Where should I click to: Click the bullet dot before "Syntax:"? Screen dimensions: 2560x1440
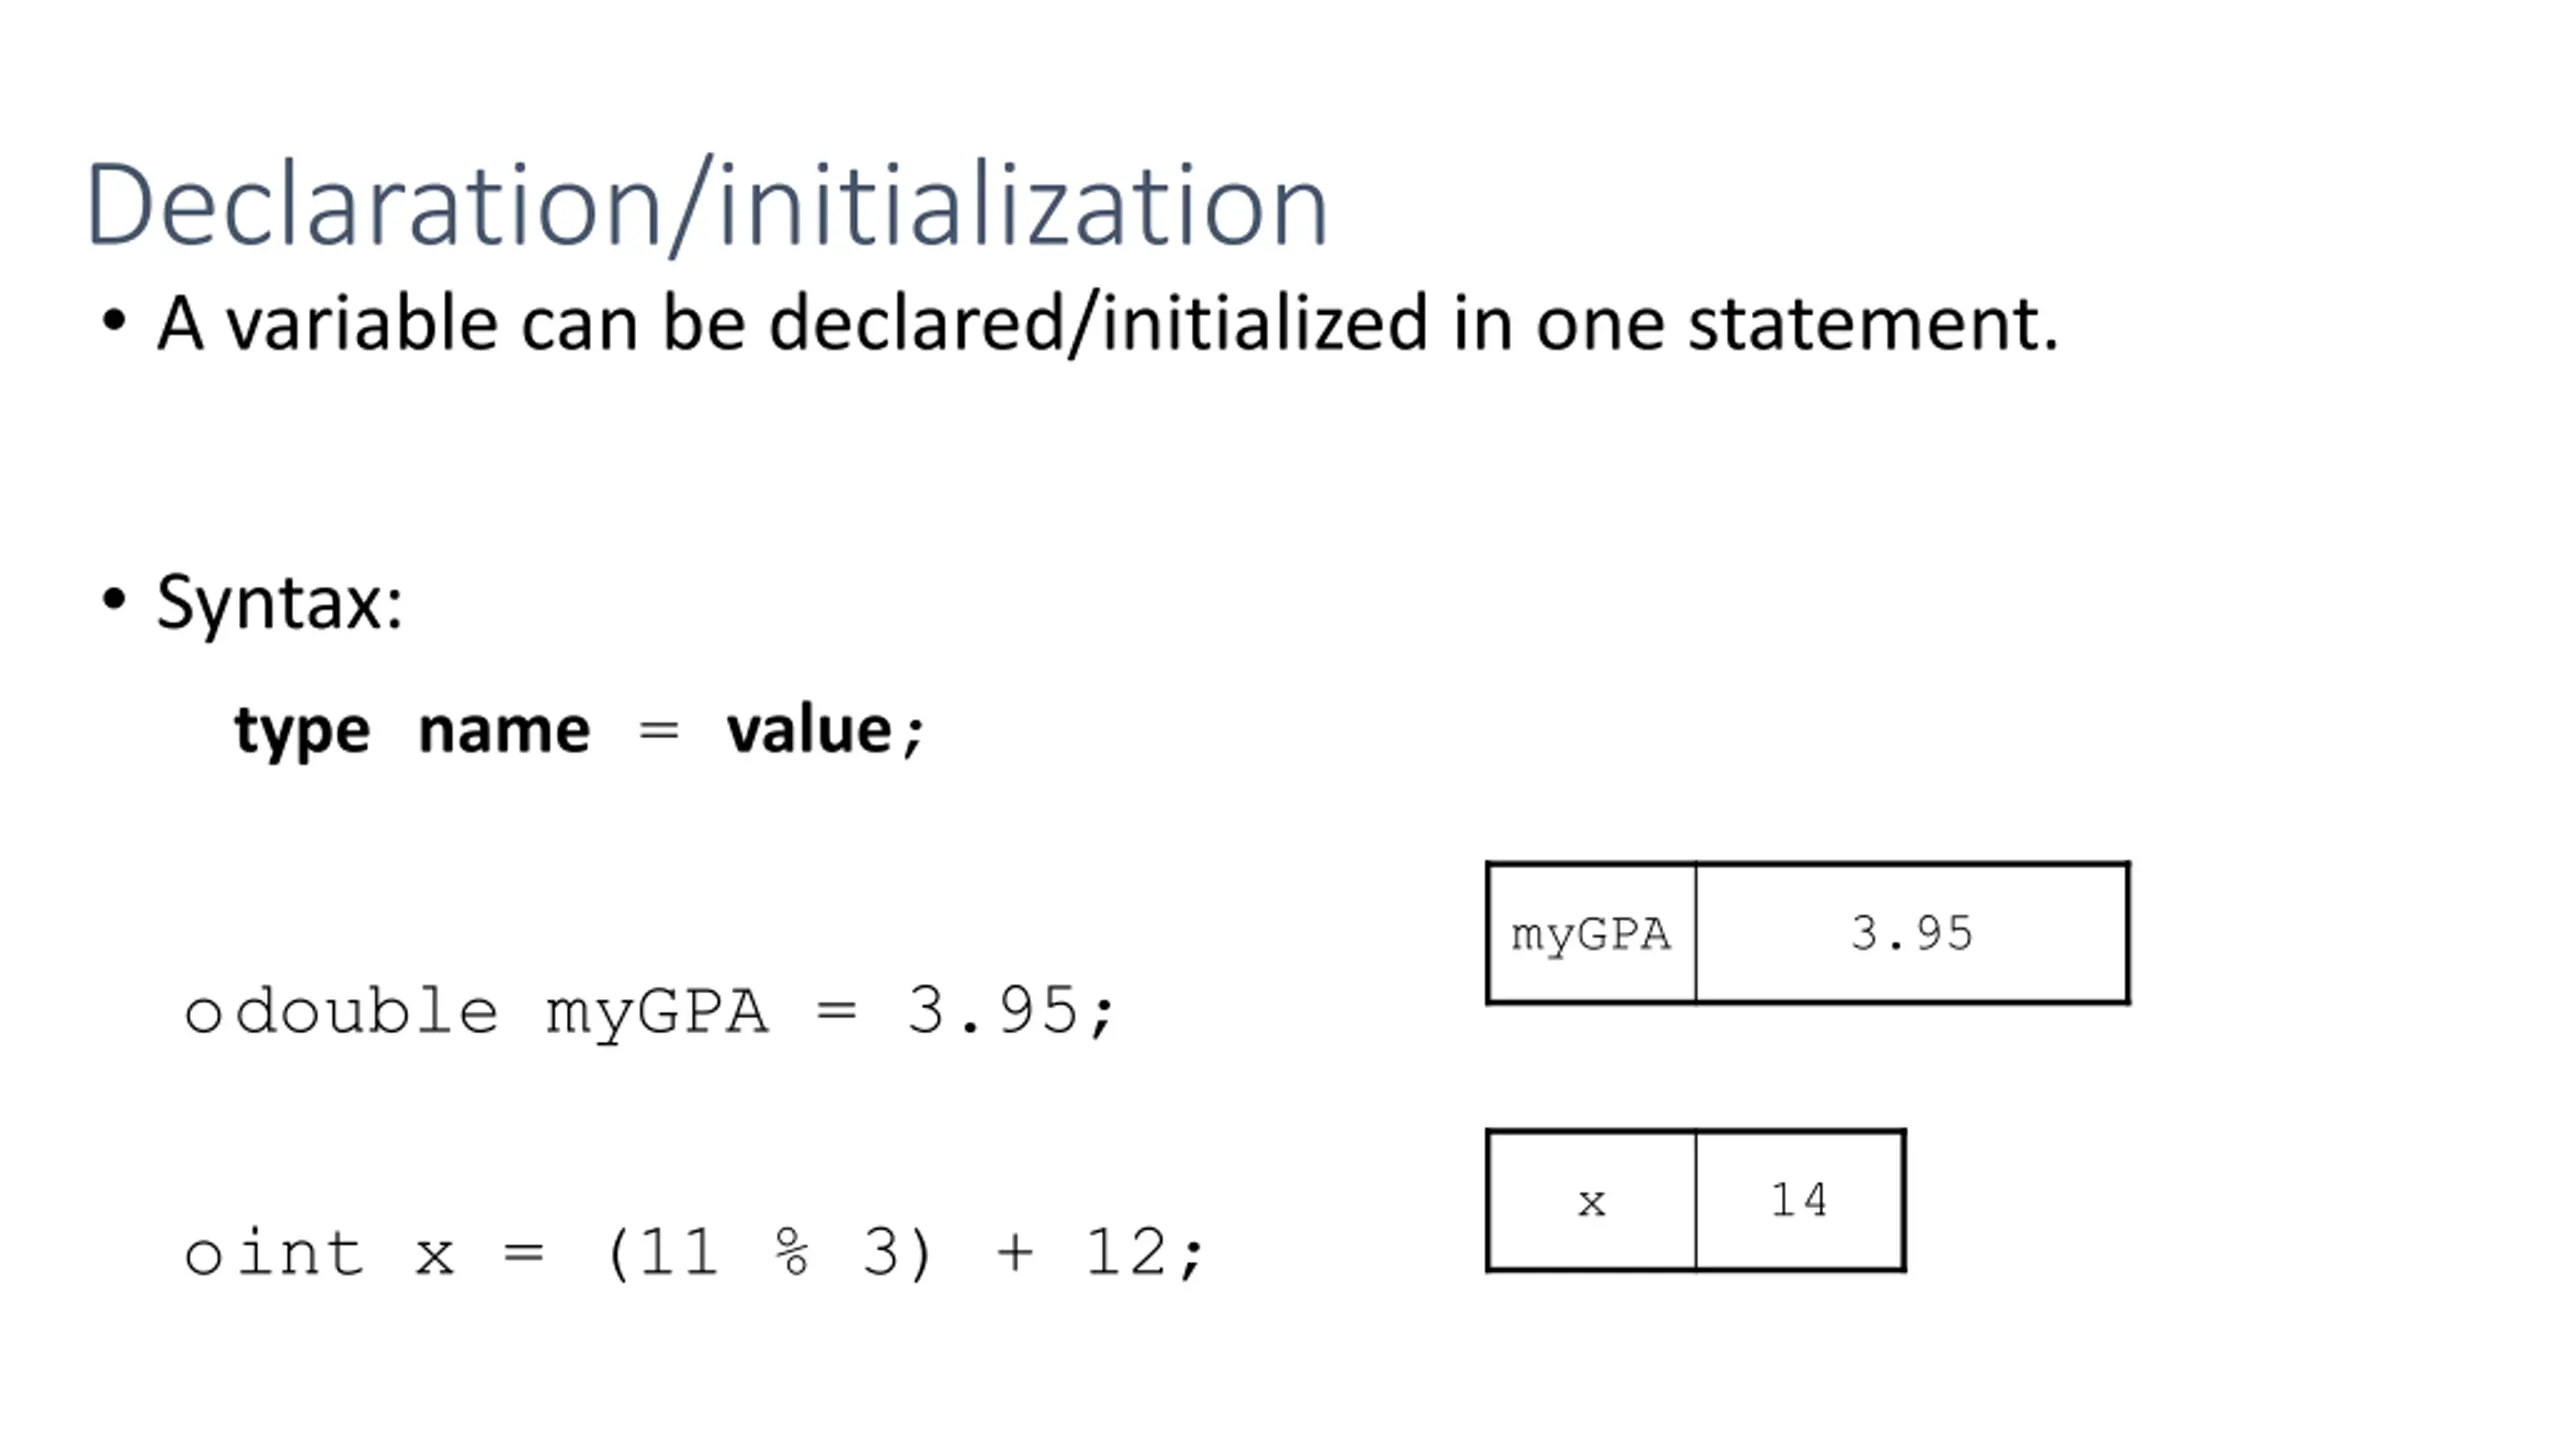point(114,599)
